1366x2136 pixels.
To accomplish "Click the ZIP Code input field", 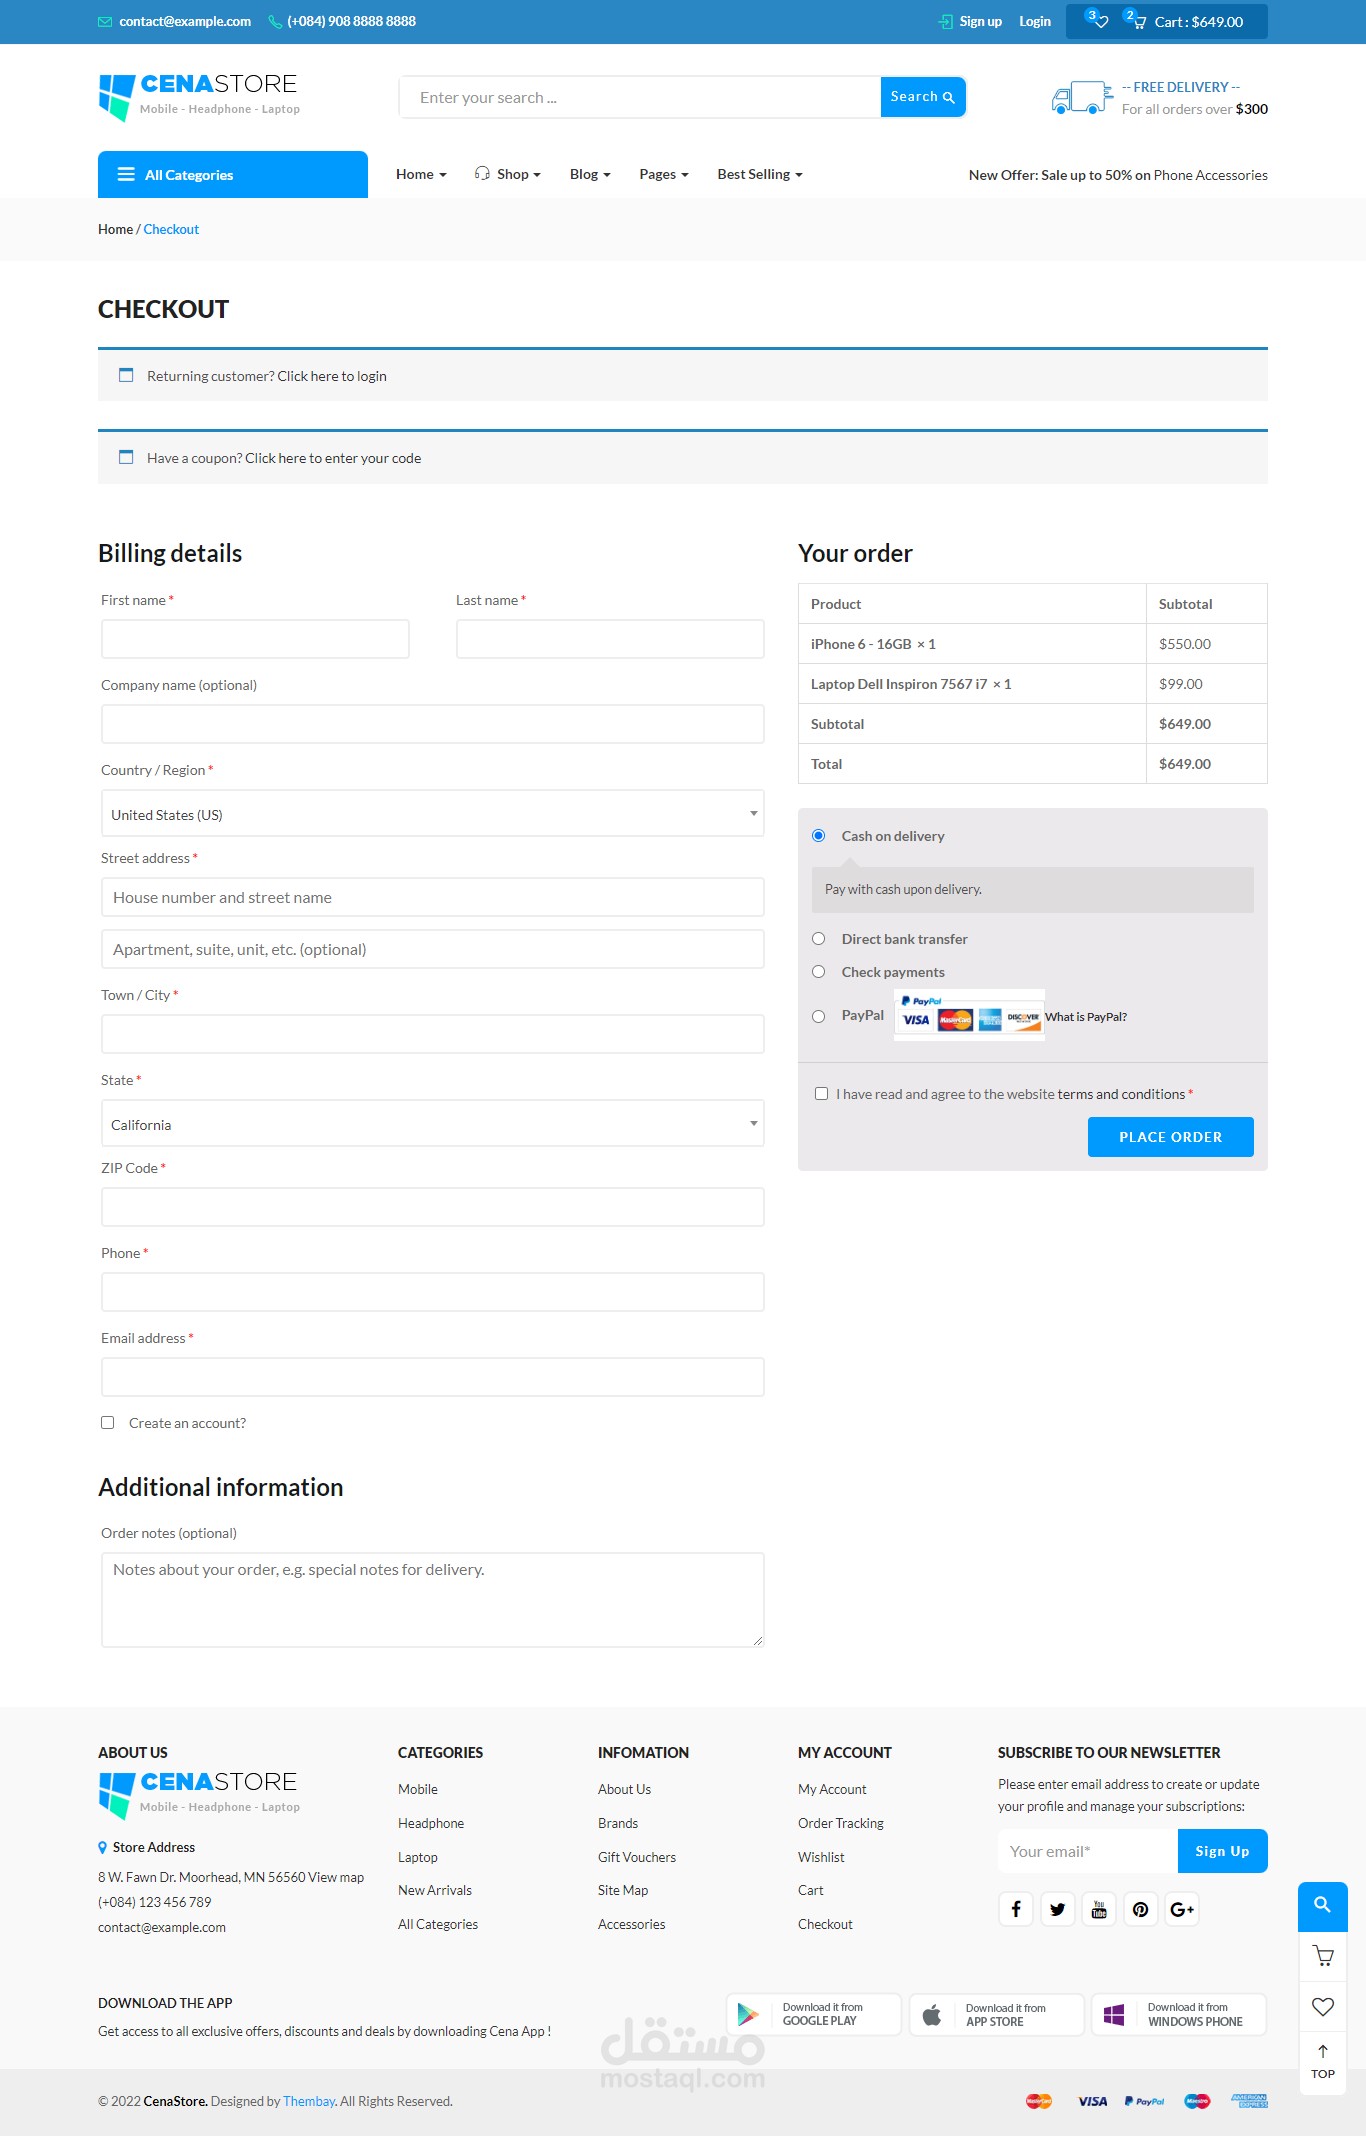I will (432, 1207).
